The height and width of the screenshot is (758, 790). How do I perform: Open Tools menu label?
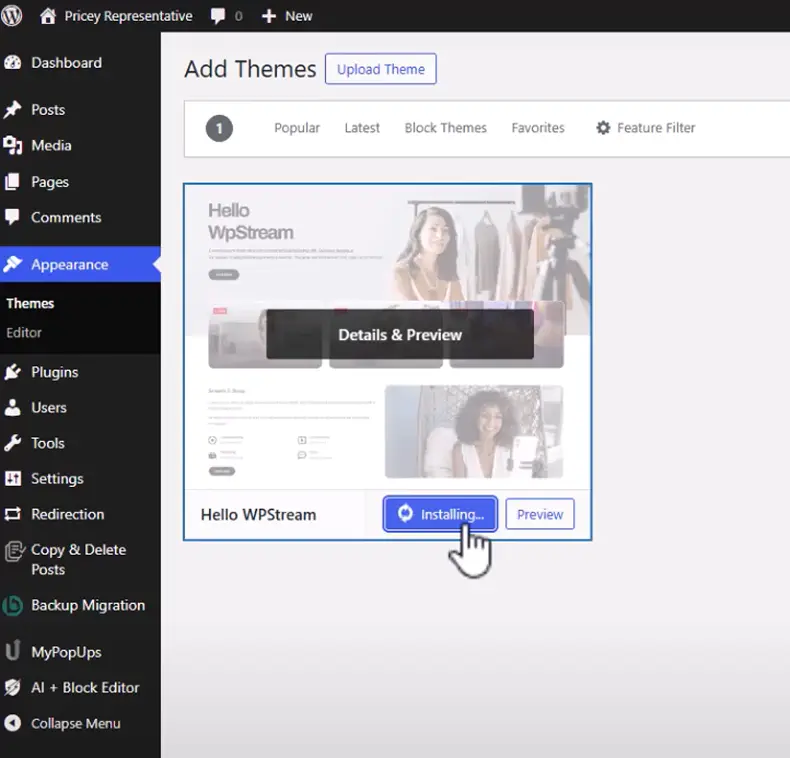click(48, 443)
